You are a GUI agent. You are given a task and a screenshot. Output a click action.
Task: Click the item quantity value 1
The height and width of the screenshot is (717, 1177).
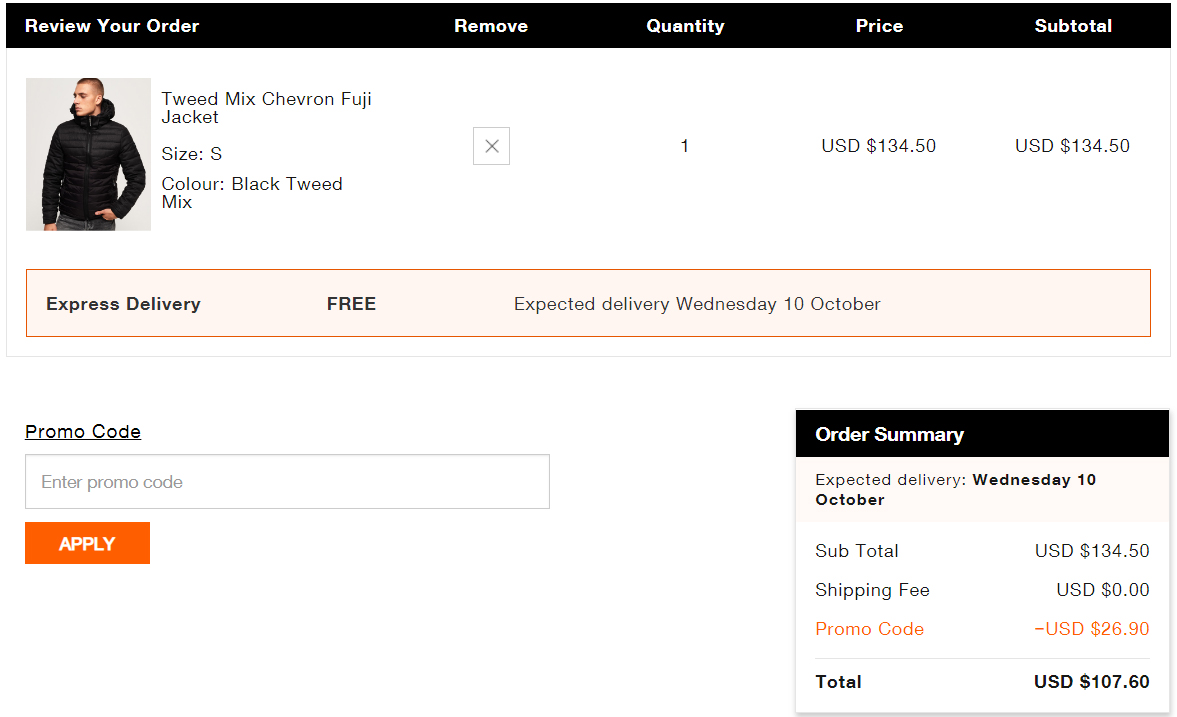[x=685, y=146]
